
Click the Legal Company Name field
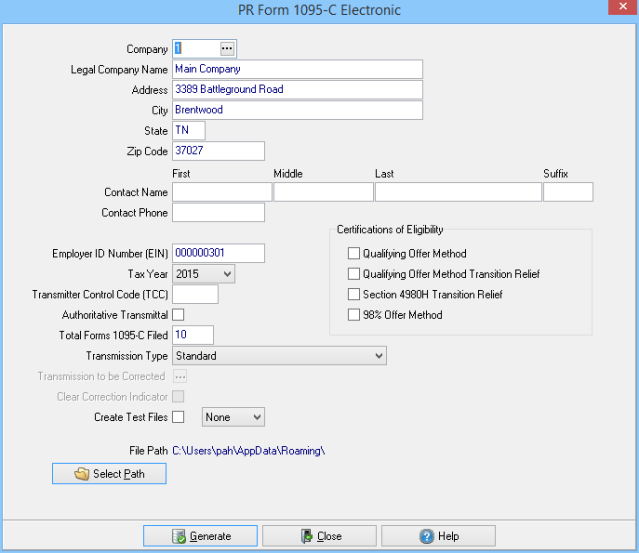[x=297, y=69]
